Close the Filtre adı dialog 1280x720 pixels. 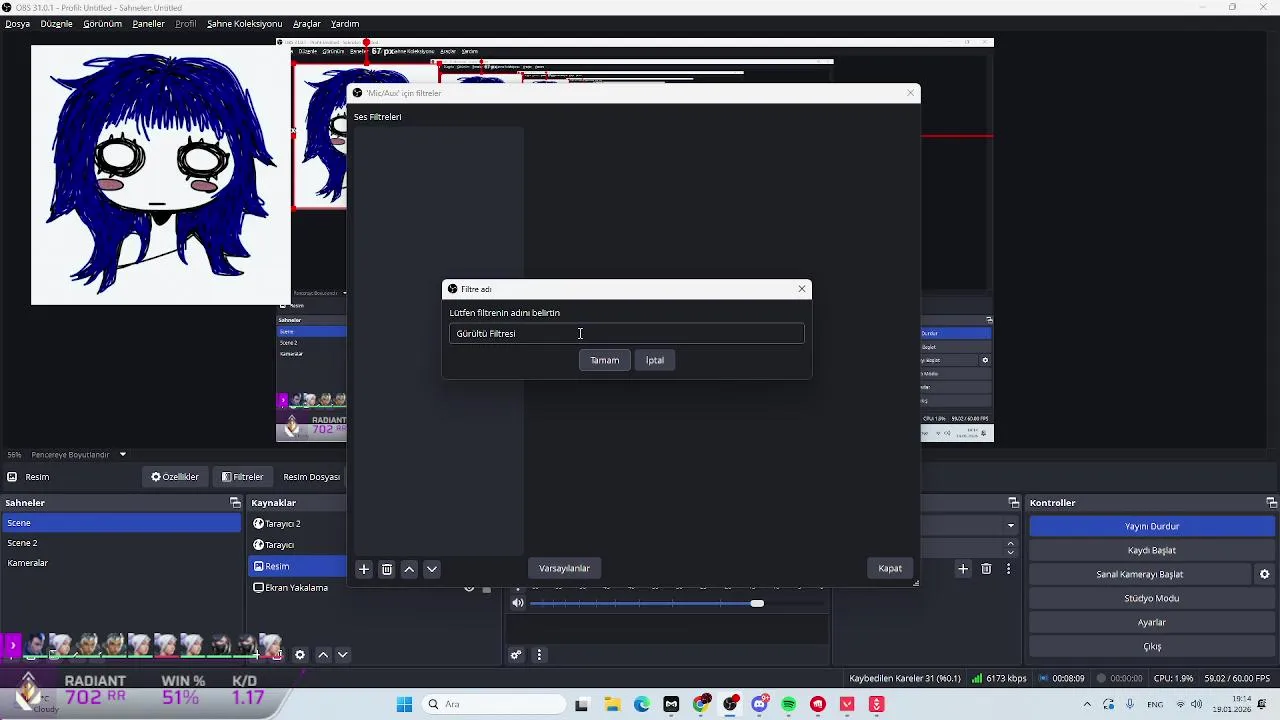(801, 289)
